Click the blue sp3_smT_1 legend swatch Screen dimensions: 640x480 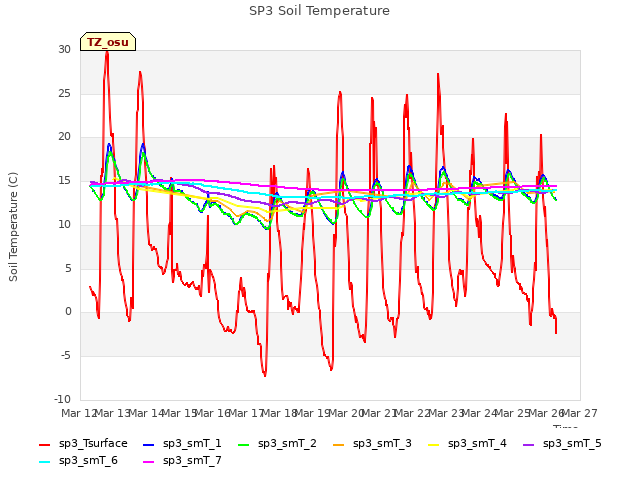[x=149, y=444]
